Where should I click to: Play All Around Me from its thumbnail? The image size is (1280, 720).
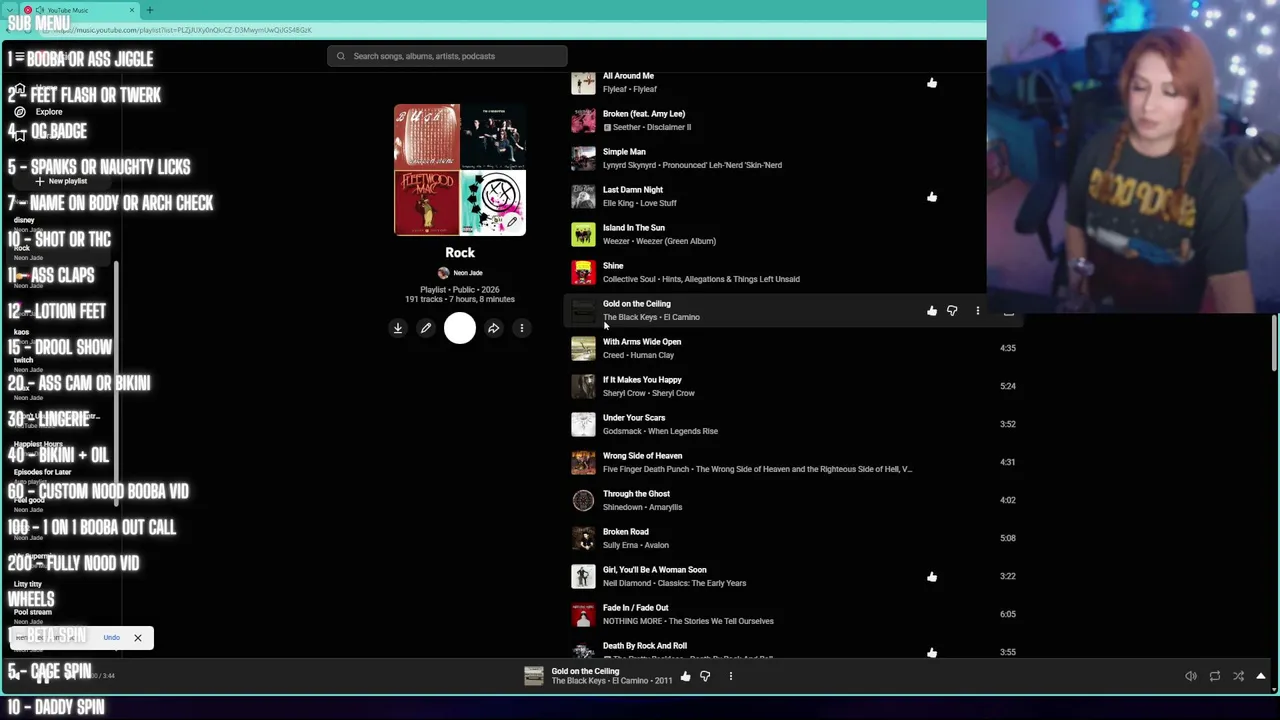(583, 83)
